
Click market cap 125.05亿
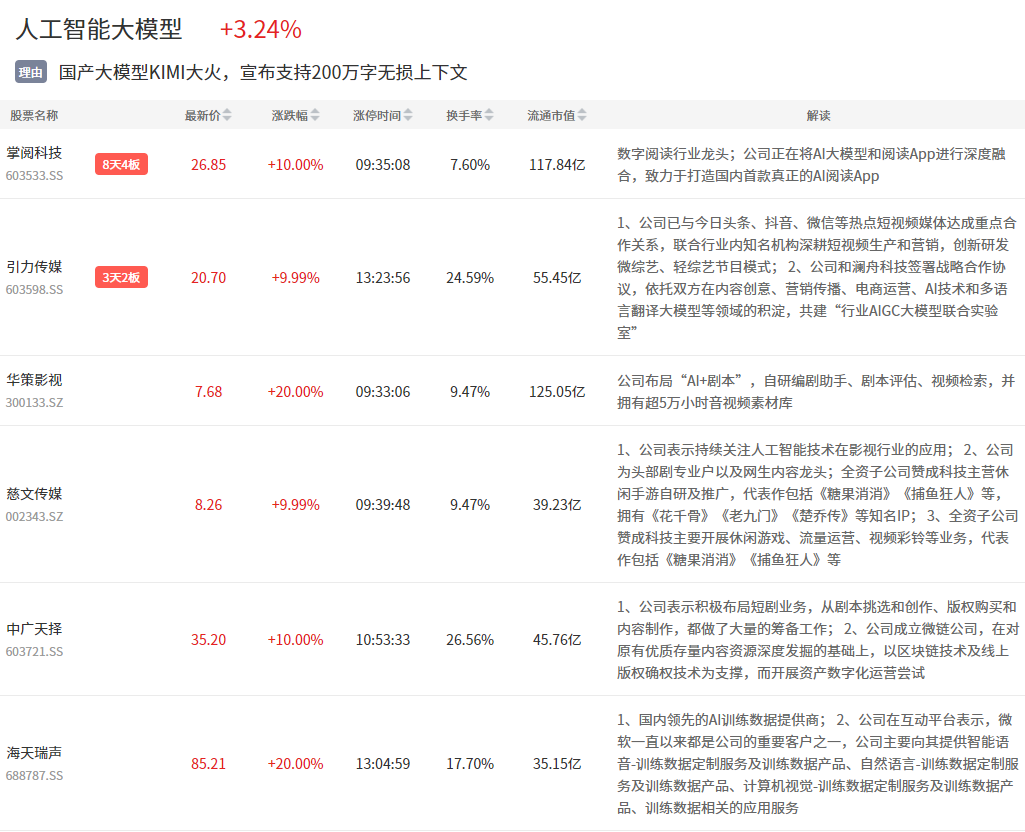point(557,391)
